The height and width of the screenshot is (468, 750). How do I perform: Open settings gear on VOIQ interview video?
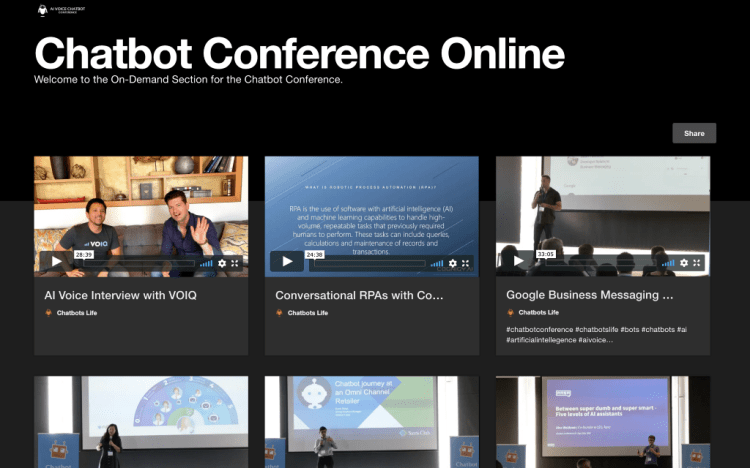click(221, 263)
